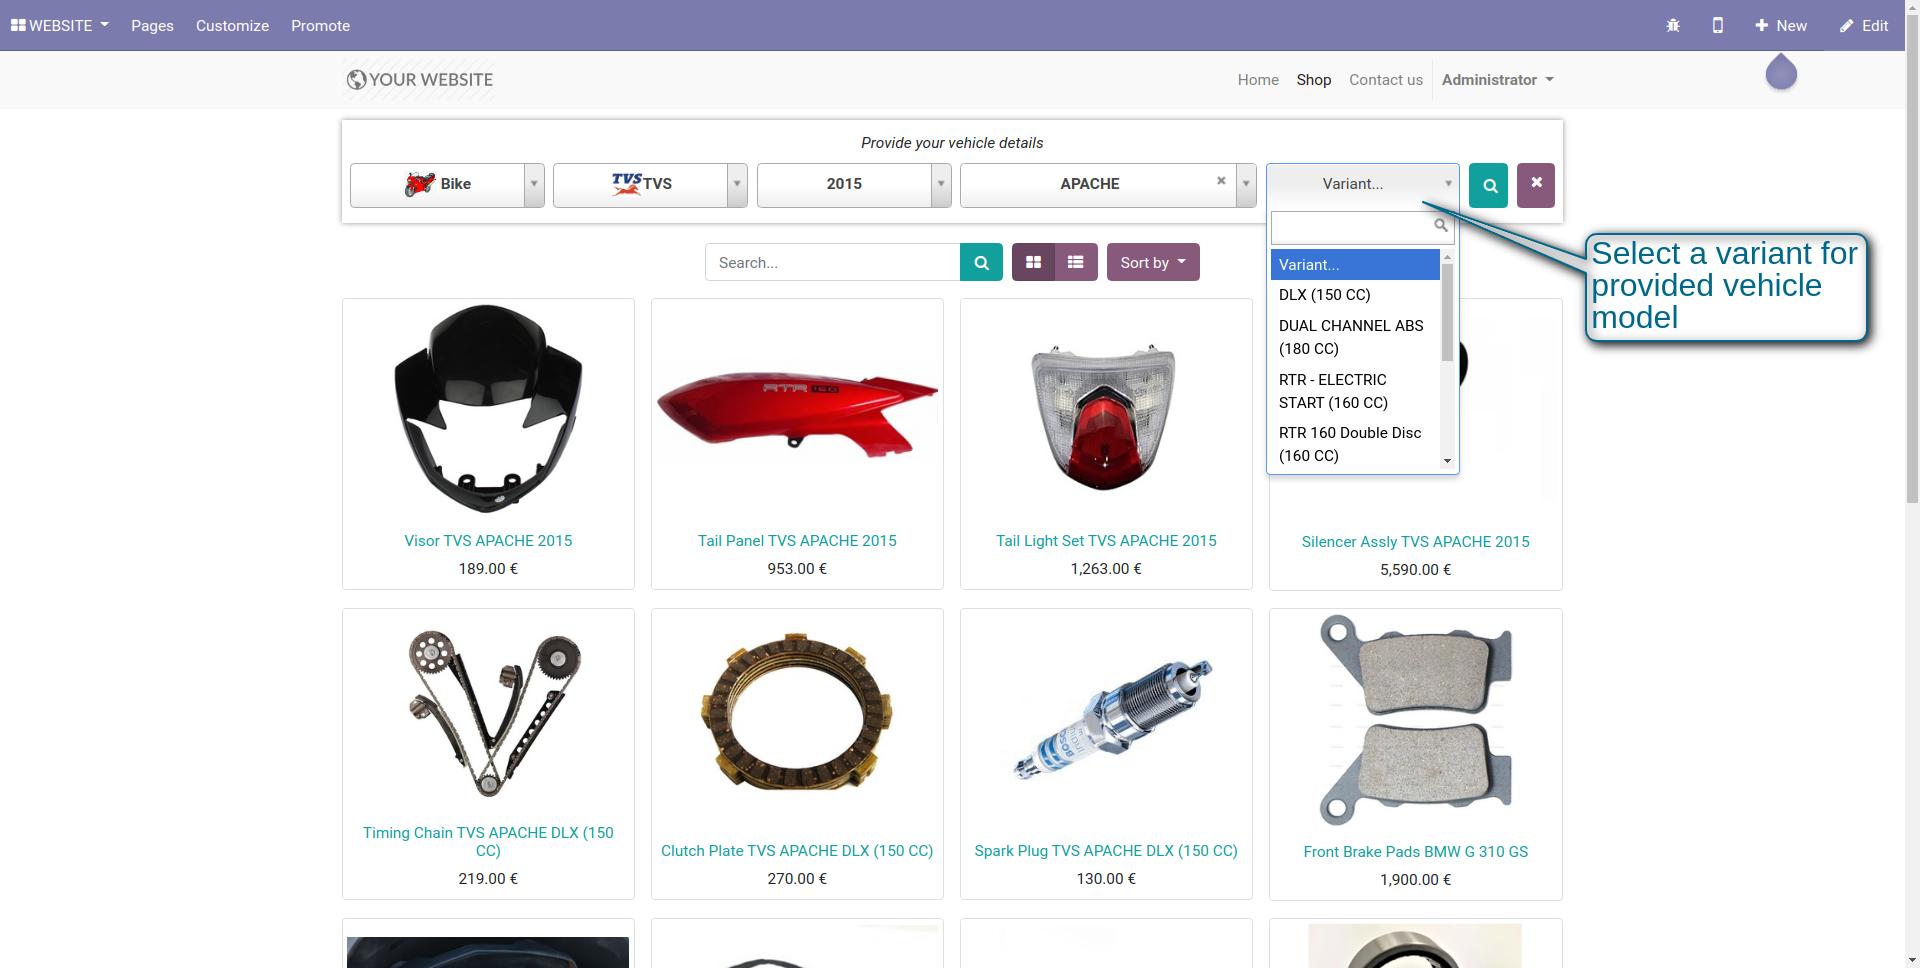Click the brake pads product image
Image resolution: width=1920 pixels, height=968 pixels.
[1415, 720]
